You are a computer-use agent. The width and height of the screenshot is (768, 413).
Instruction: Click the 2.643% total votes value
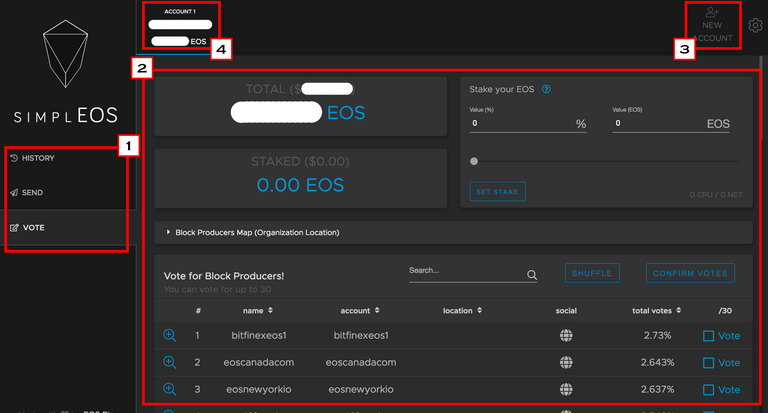tap(657, 363)
